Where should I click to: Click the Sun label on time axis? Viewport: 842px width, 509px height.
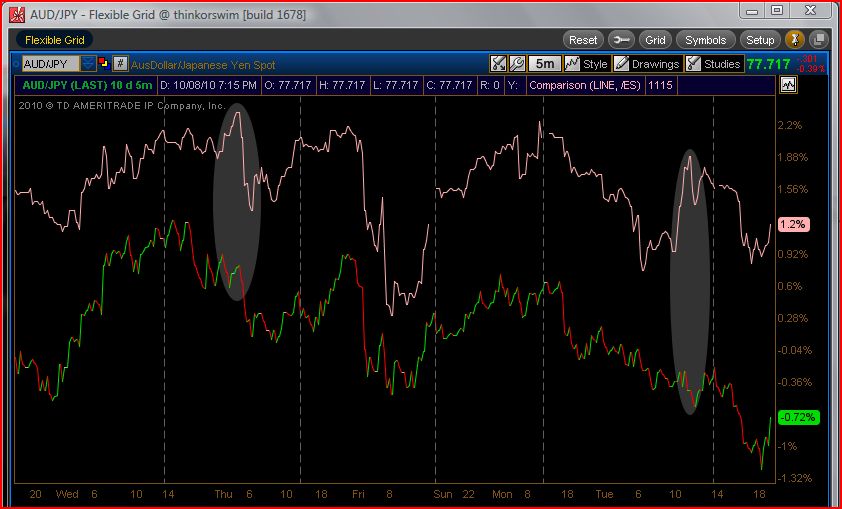tap(443, 494)
